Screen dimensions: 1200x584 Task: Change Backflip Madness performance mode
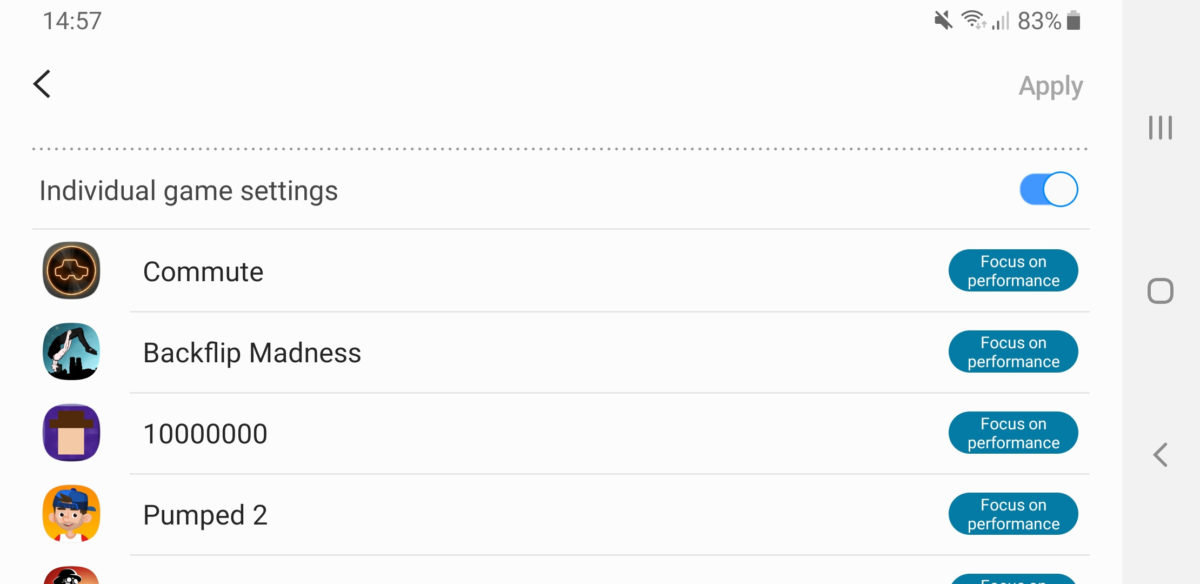click(x=1013, y=352)
